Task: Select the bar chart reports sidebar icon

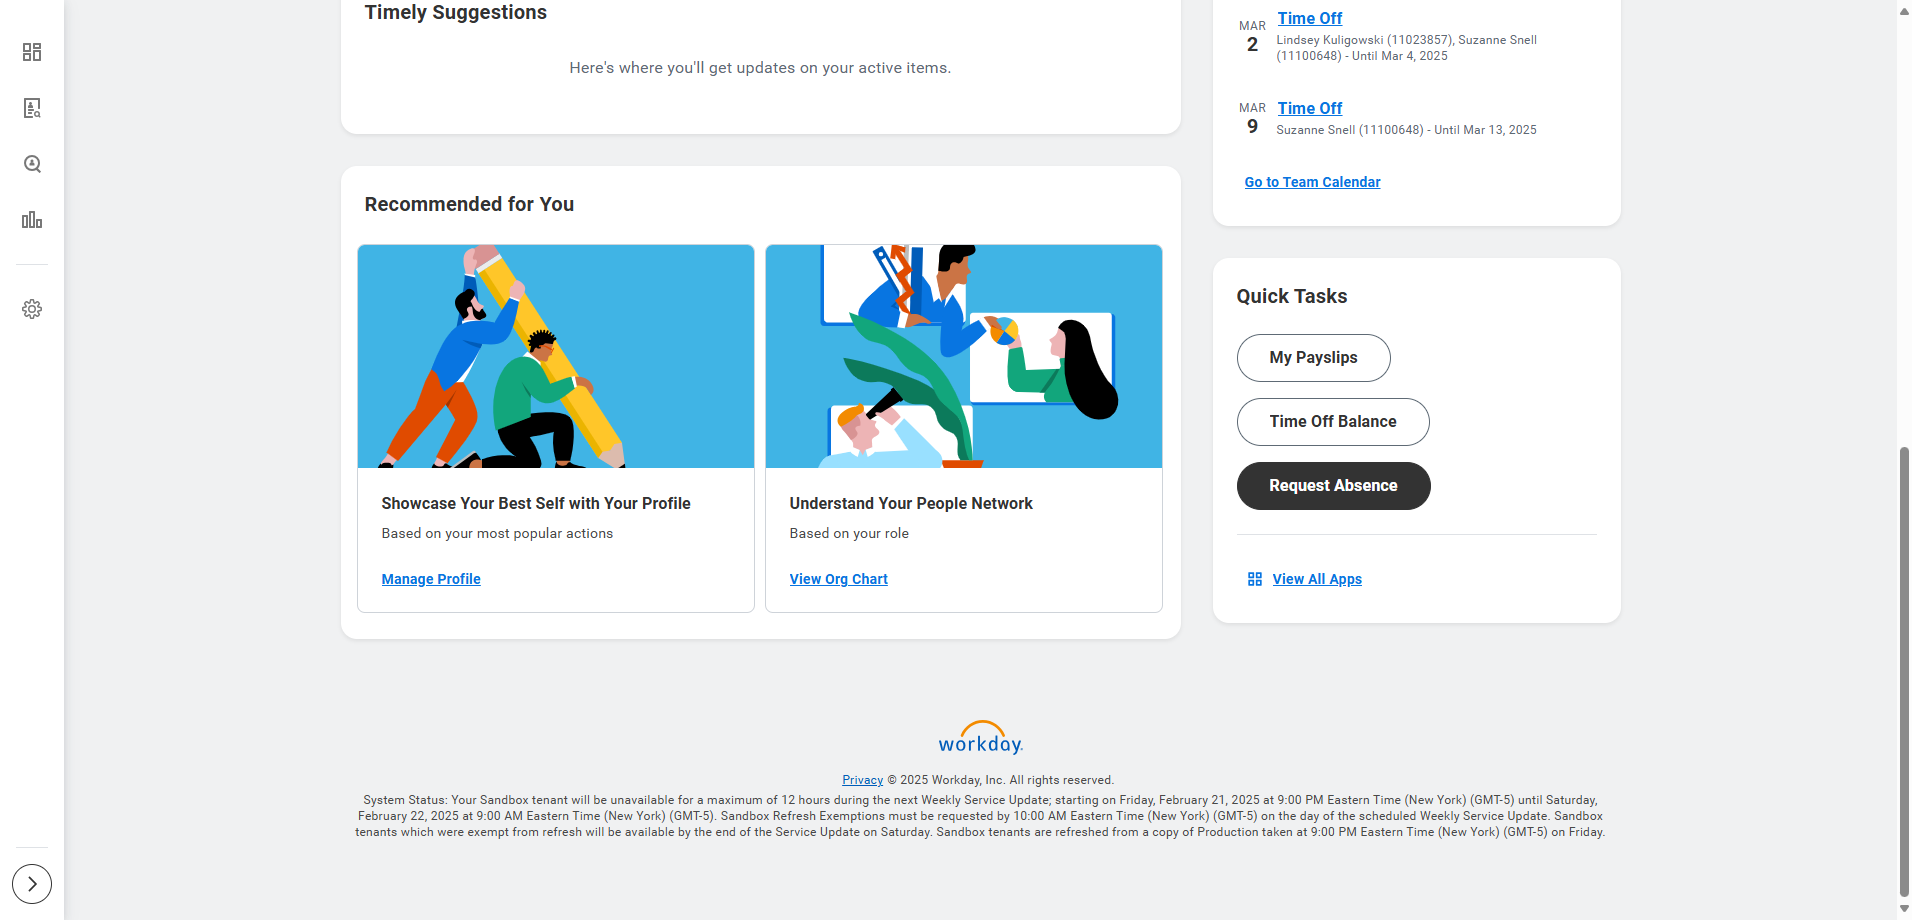Action: point(32,220)
